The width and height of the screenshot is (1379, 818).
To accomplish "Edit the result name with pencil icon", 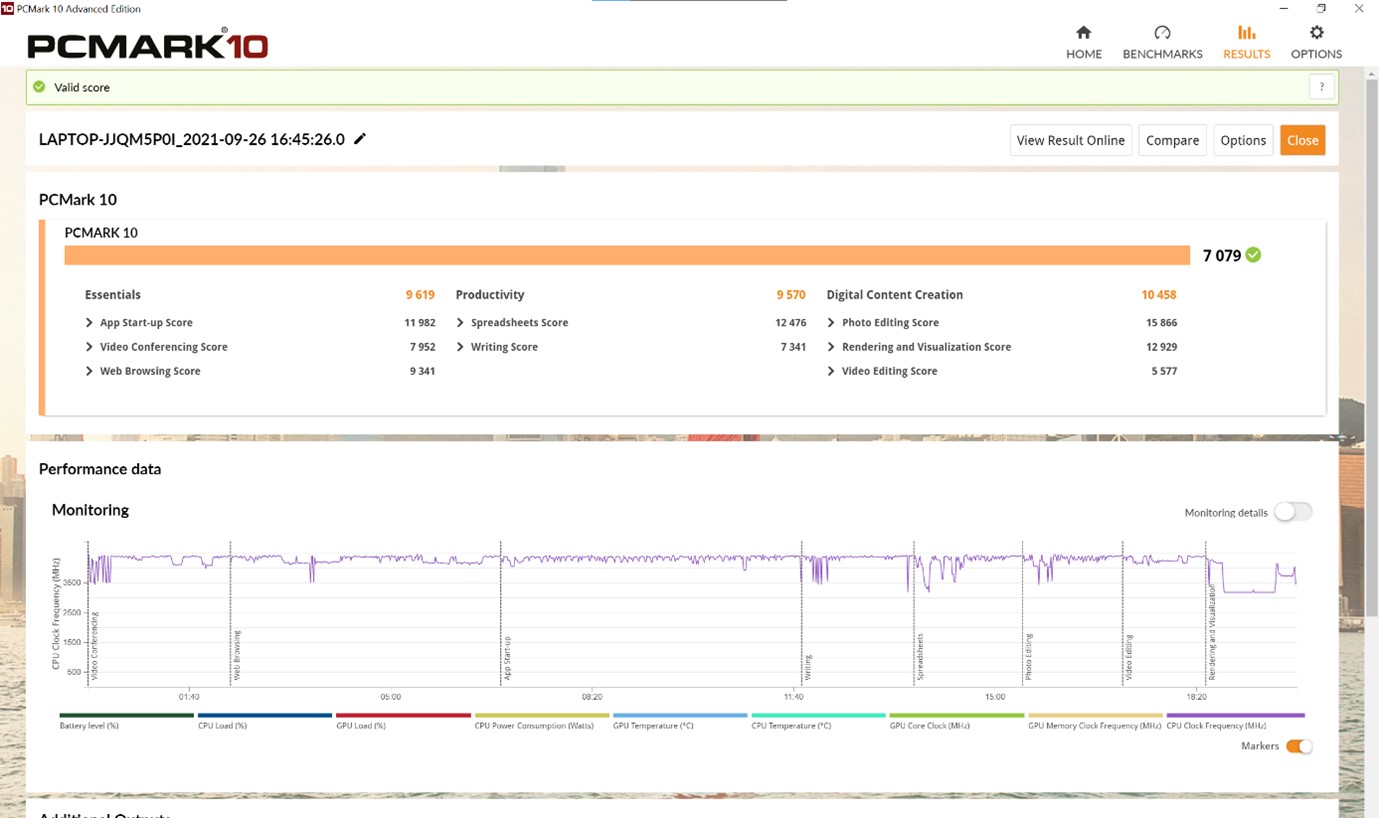I will tap(360, 139).
